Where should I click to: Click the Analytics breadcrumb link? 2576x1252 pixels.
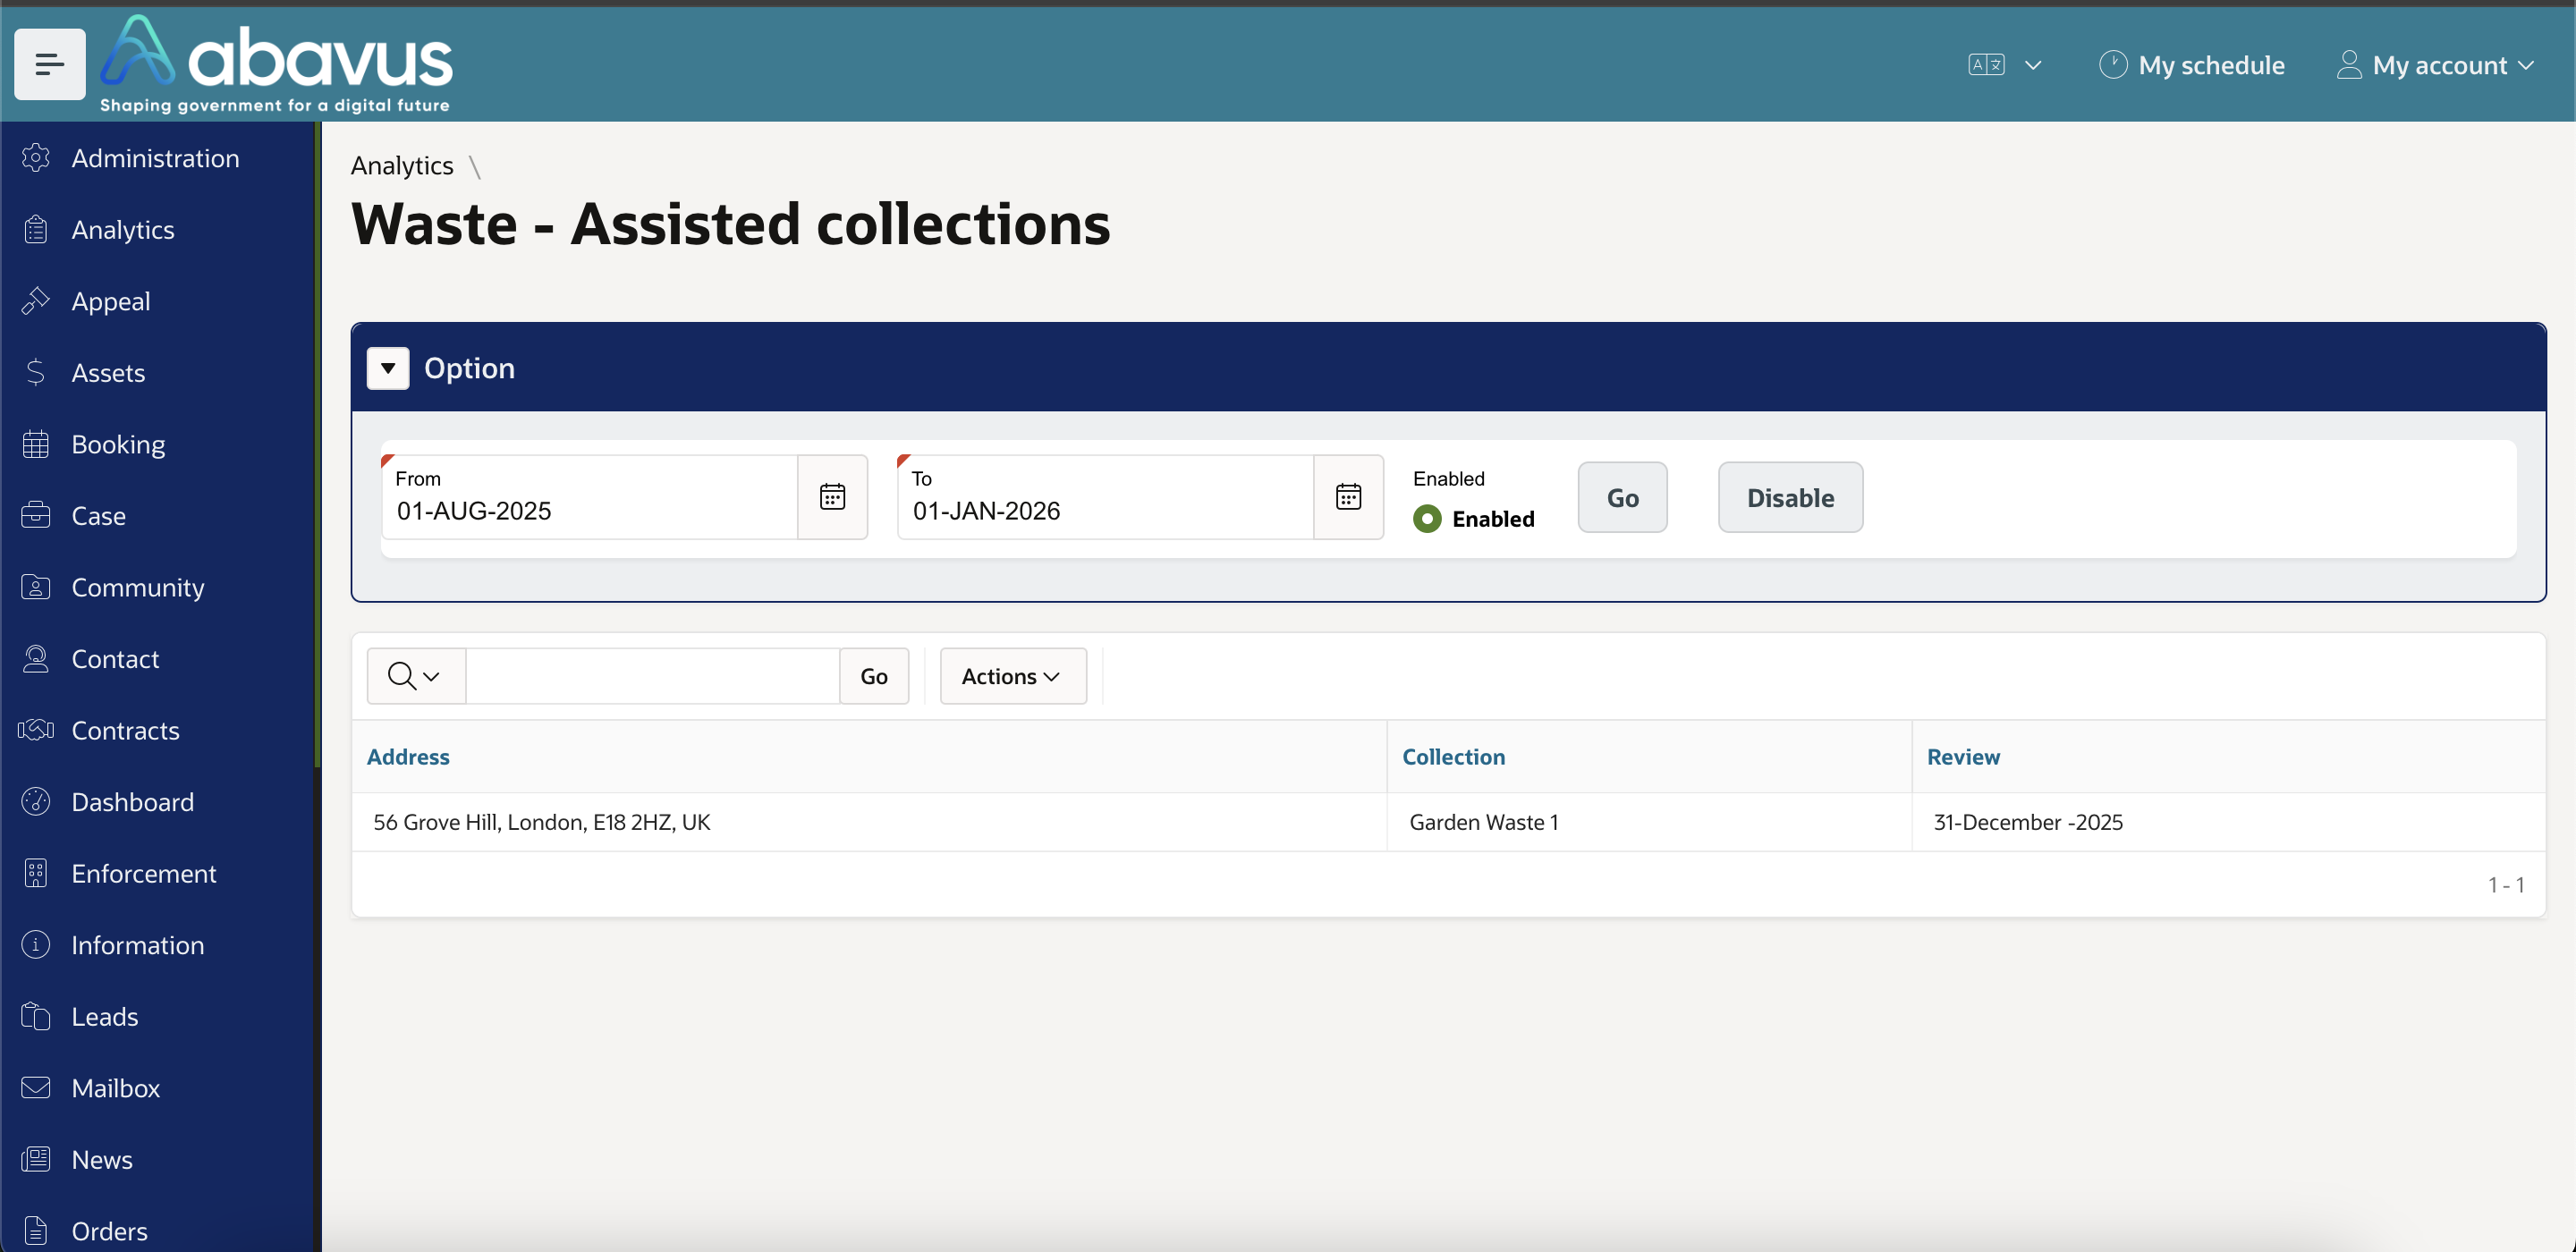coord(402,166)
